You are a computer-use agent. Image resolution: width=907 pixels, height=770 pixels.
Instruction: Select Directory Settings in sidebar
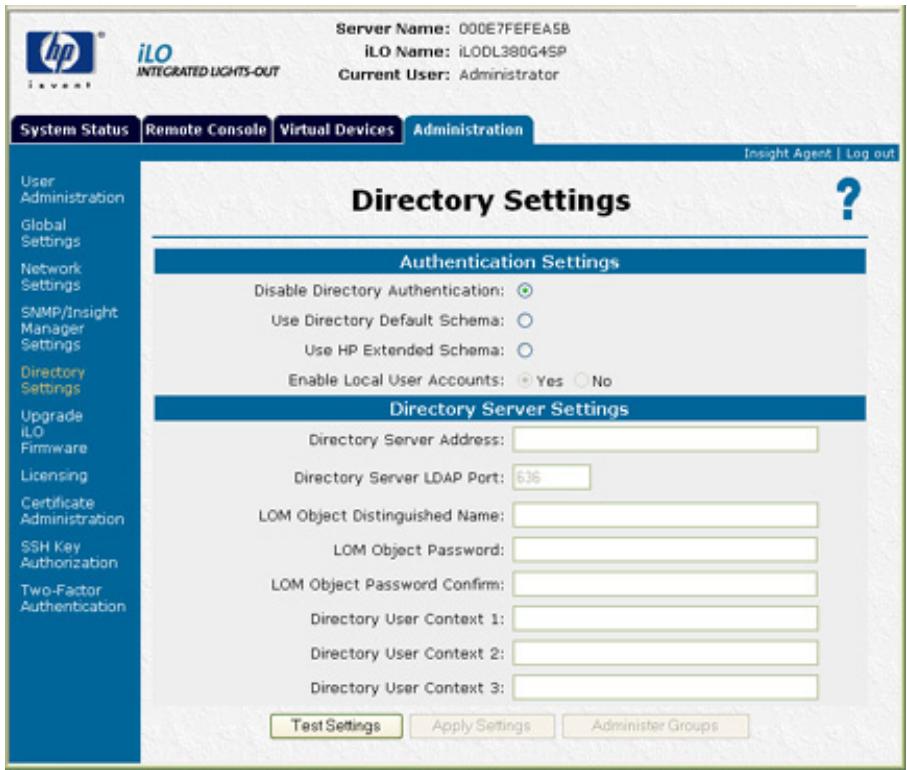point(53,380)
